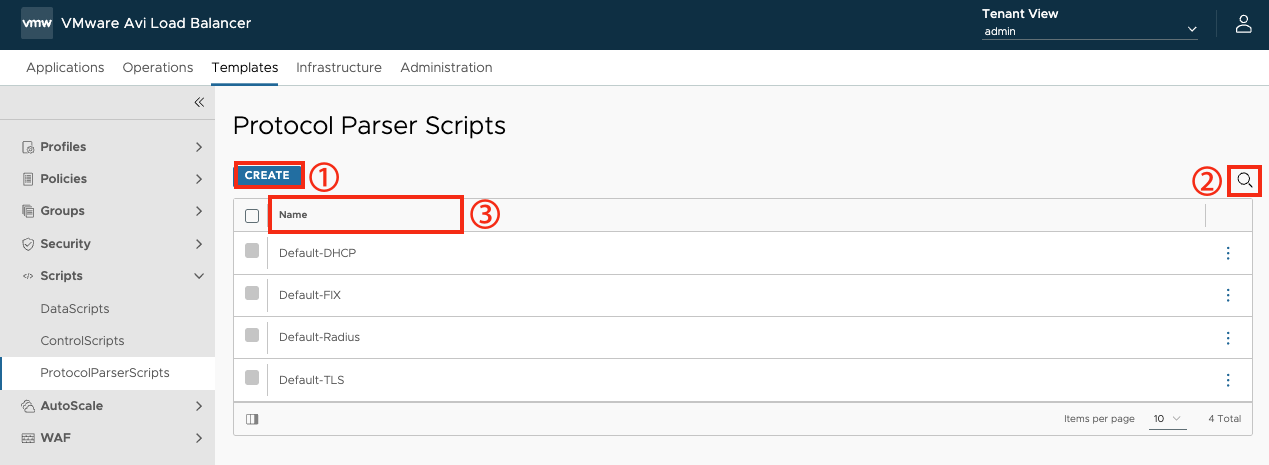Click the Policies sidebar label
This screenshot has width=1269, height=465.
tap(63, 179)
